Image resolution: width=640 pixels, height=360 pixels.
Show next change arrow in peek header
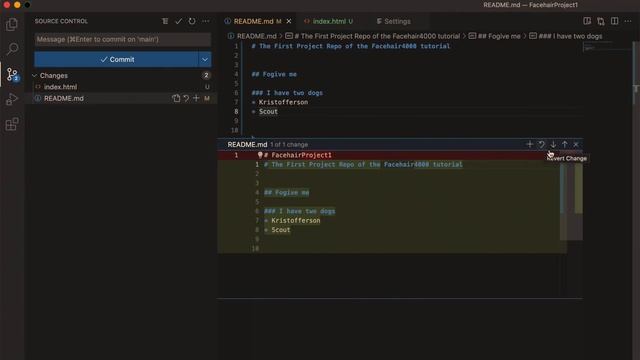click(553, 144)
